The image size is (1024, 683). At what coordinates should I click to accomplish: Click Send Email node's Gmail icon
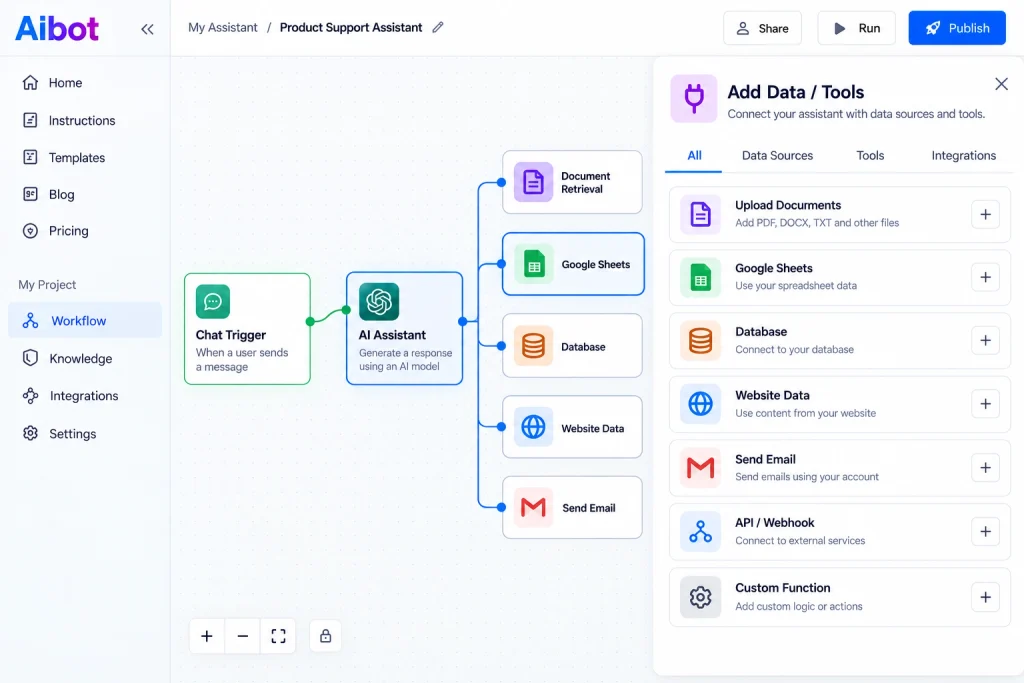tap(533, 507)
